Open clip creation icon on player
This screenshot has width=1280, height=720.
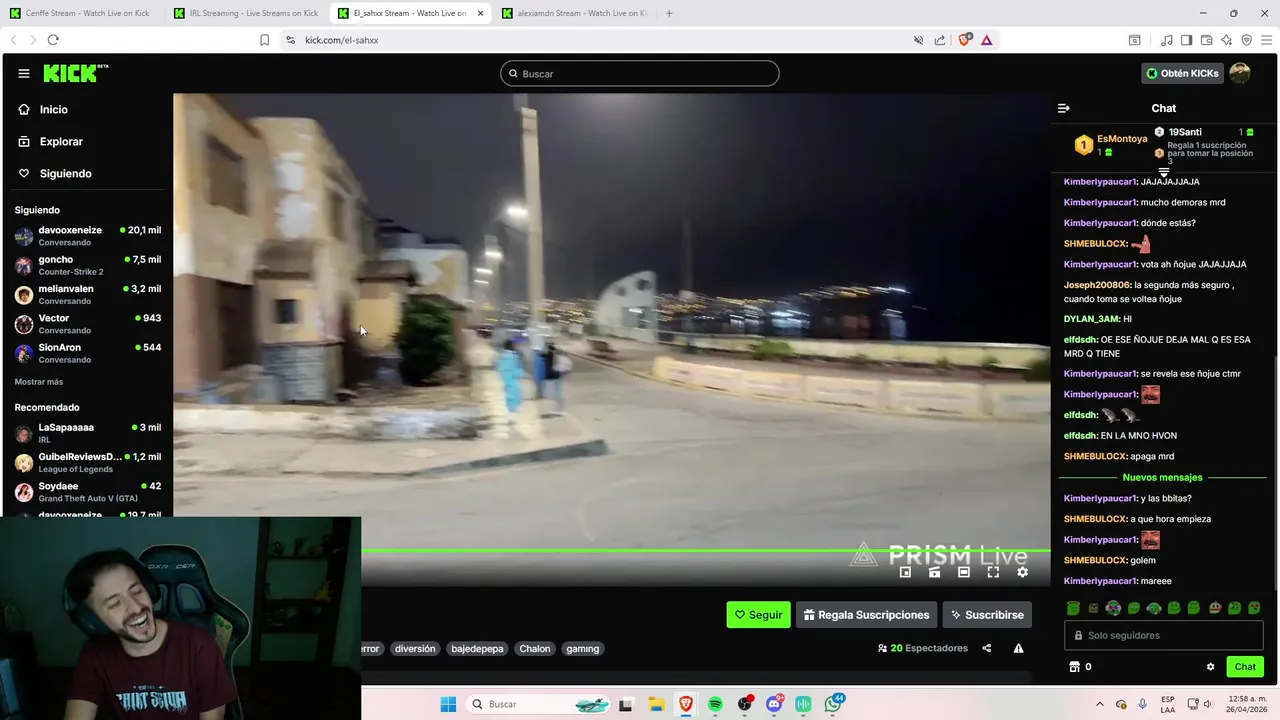pos(934,572)
